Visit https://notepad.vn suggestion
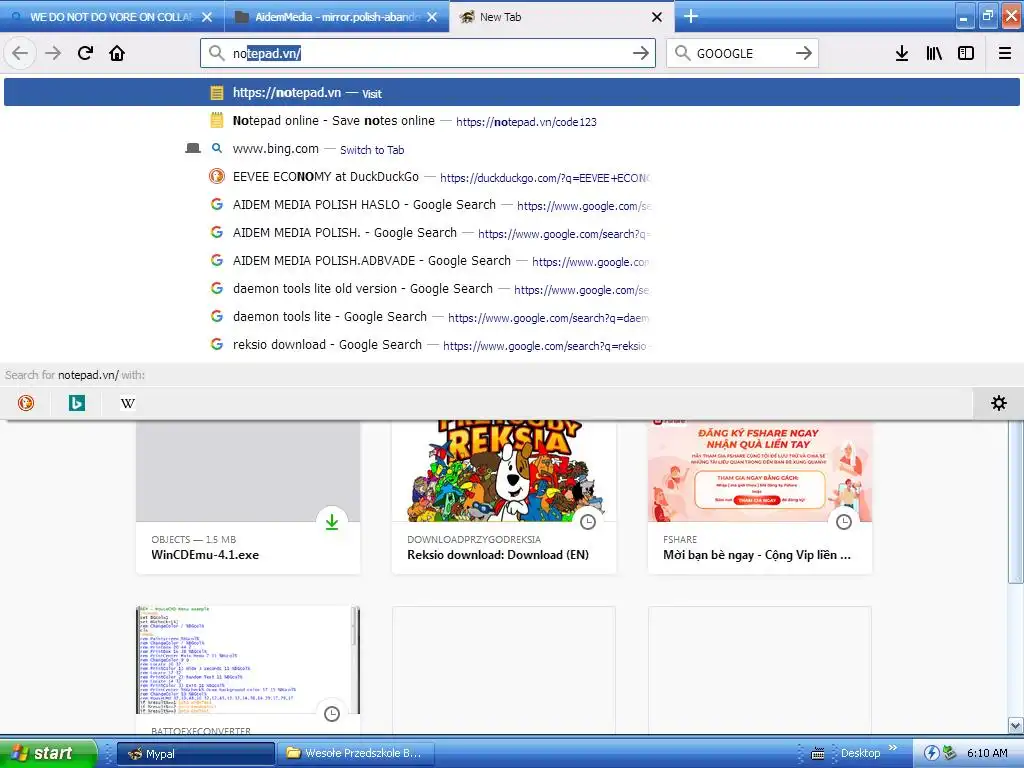This screenshot has width=1024, height=768. 512,93
